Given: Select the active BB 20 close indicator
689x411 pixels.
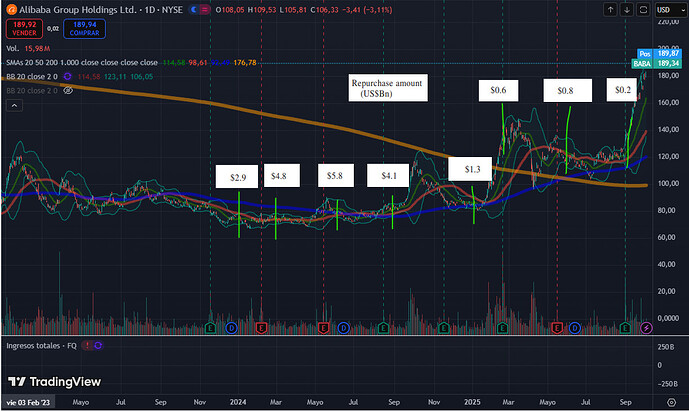Looking at the screenshot, I should (30, 76).
